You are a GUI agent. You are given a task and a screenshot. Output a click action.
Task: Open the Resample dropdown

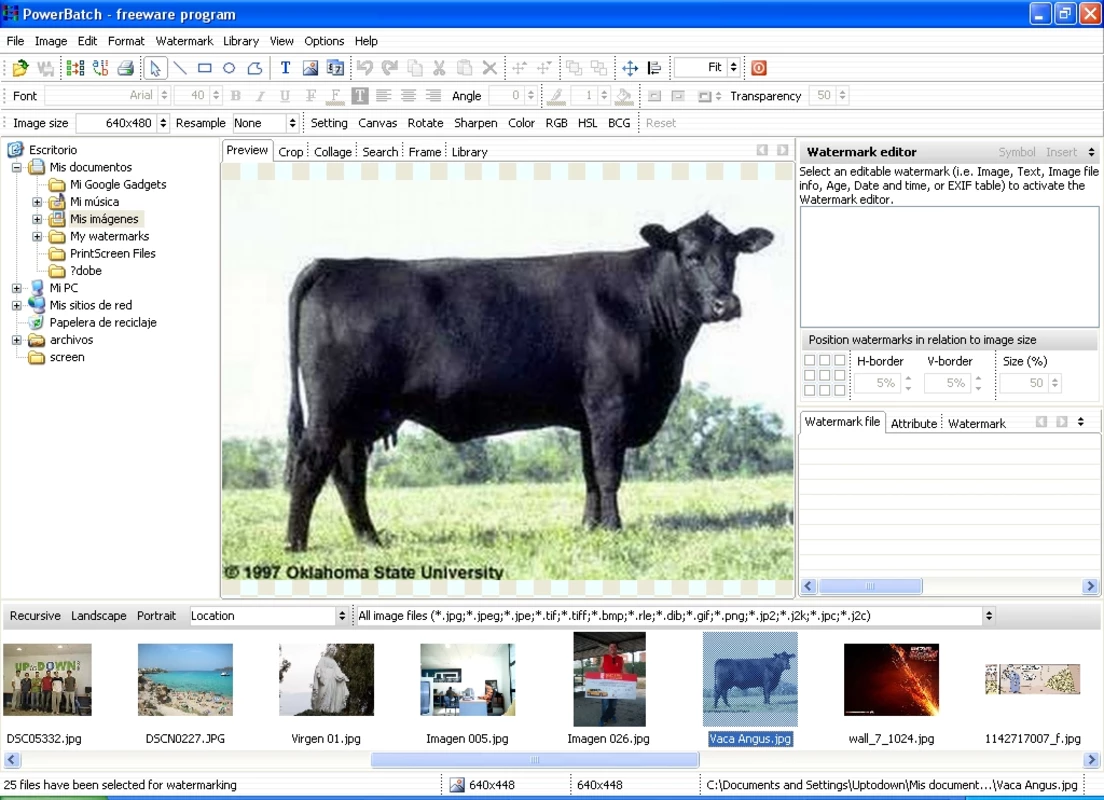coord(292,123)
